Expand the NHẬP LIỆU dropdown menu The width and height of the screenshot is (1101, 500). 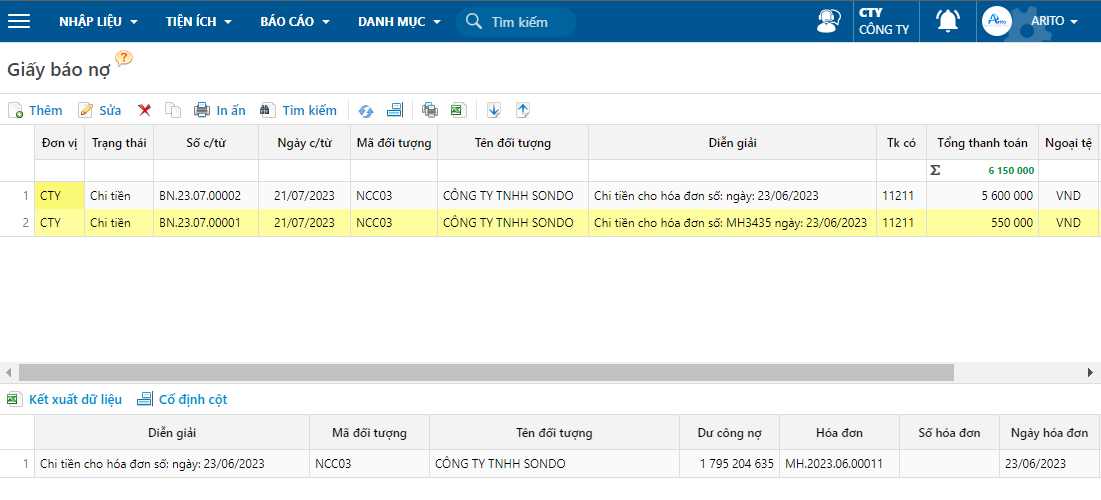point(98,21)
